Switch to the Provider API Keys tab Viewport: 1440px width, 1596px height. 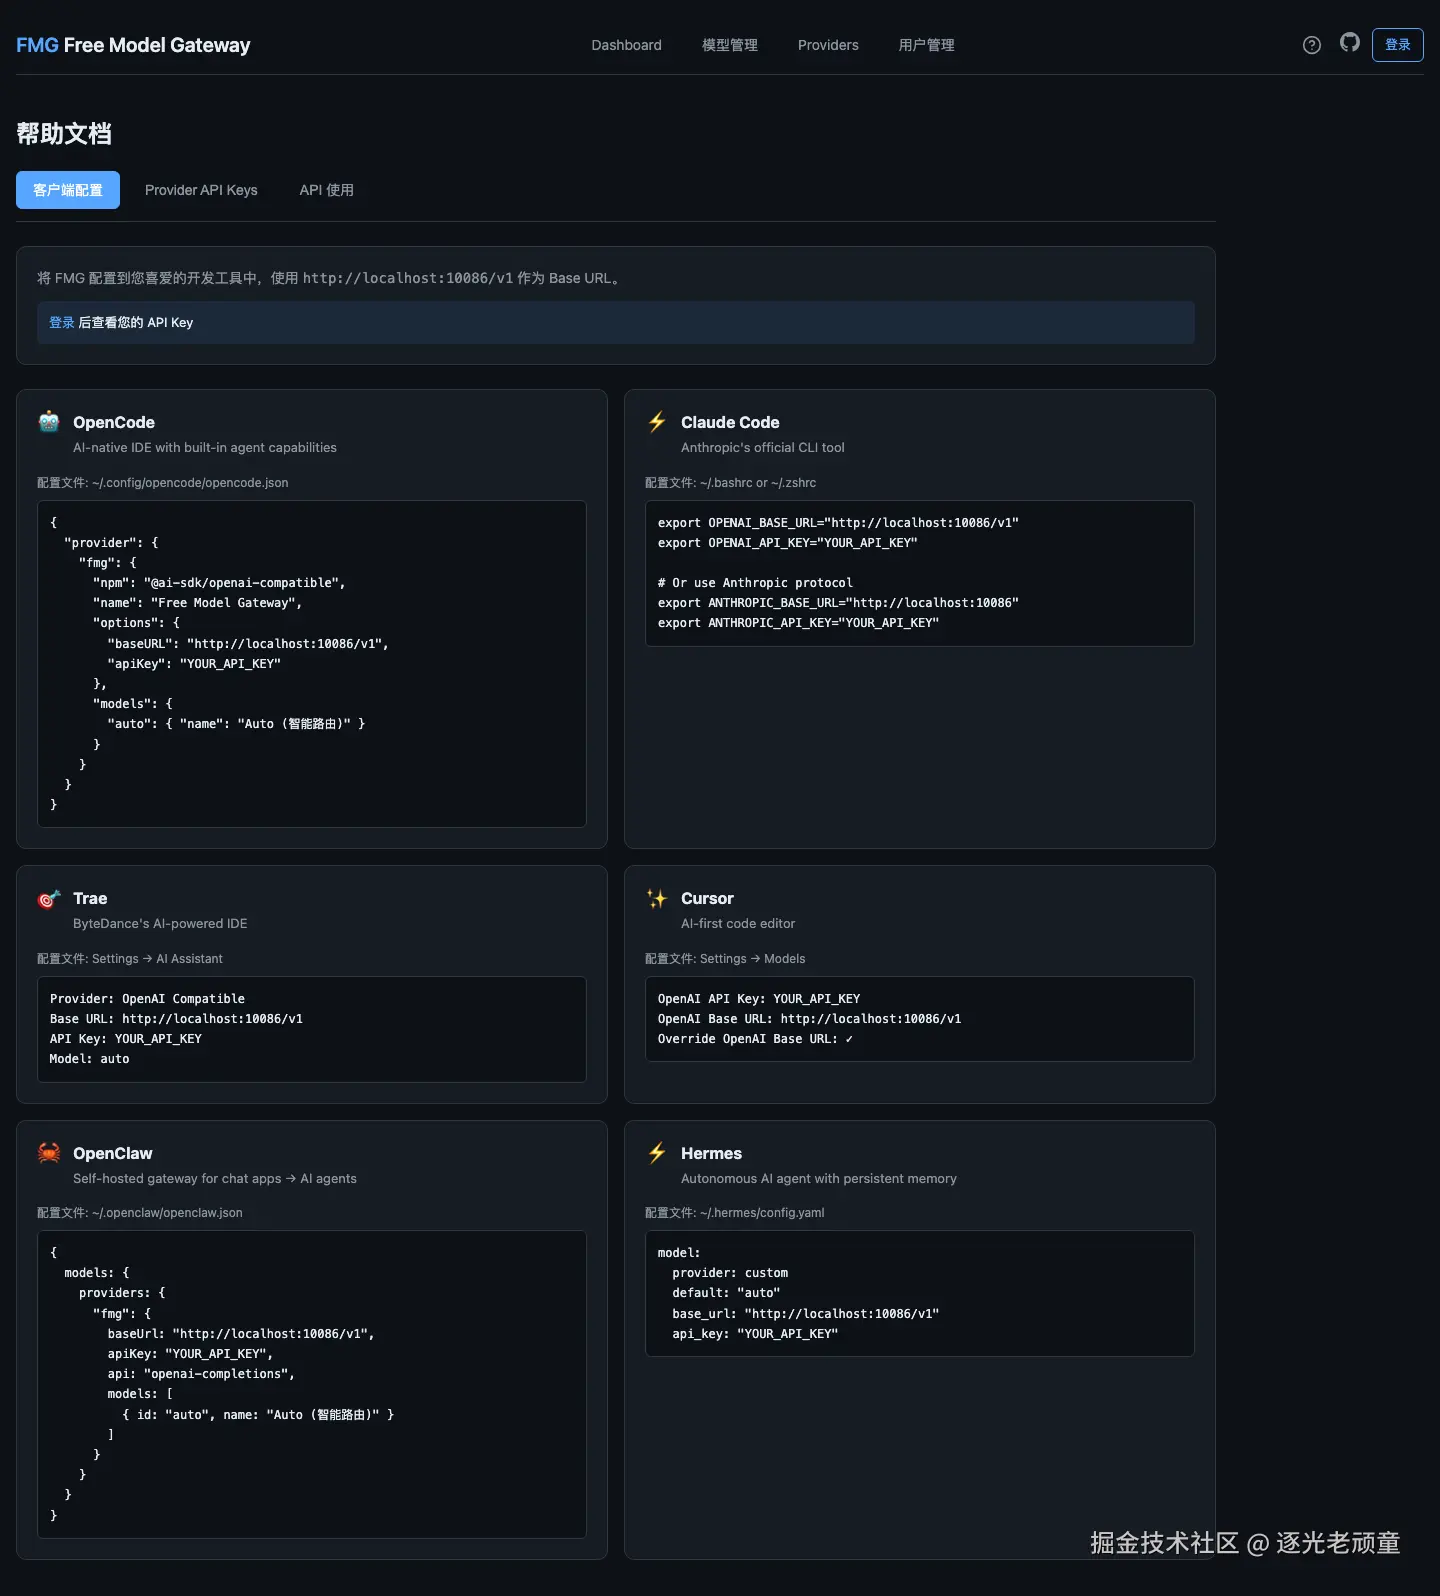(201, 190)
